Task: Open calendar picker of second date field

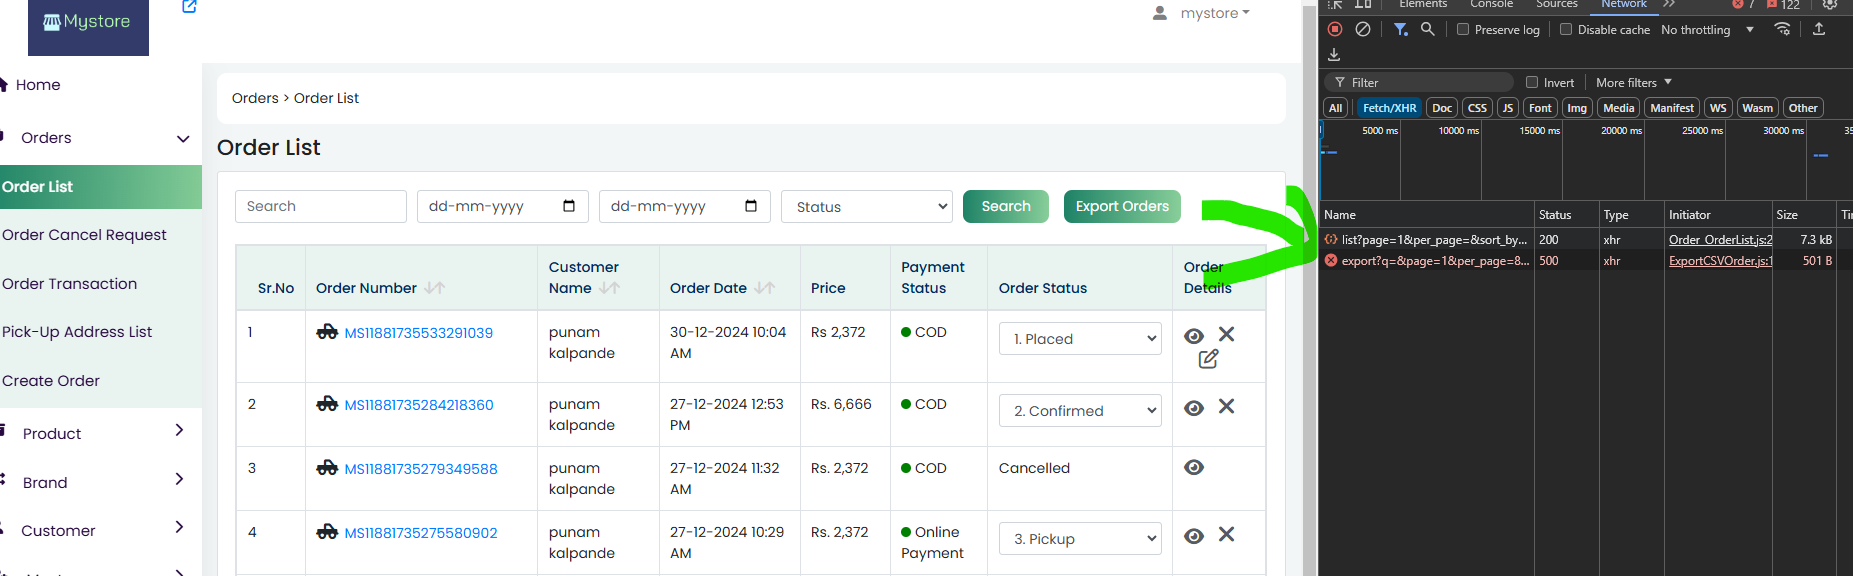Action: [751, 206]
